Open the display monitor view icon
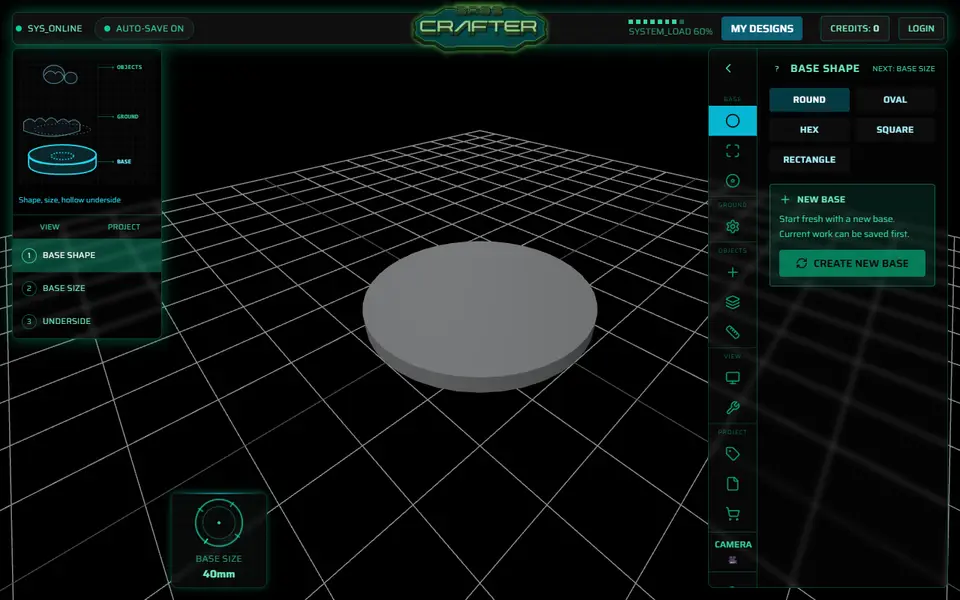 point(732,378)
